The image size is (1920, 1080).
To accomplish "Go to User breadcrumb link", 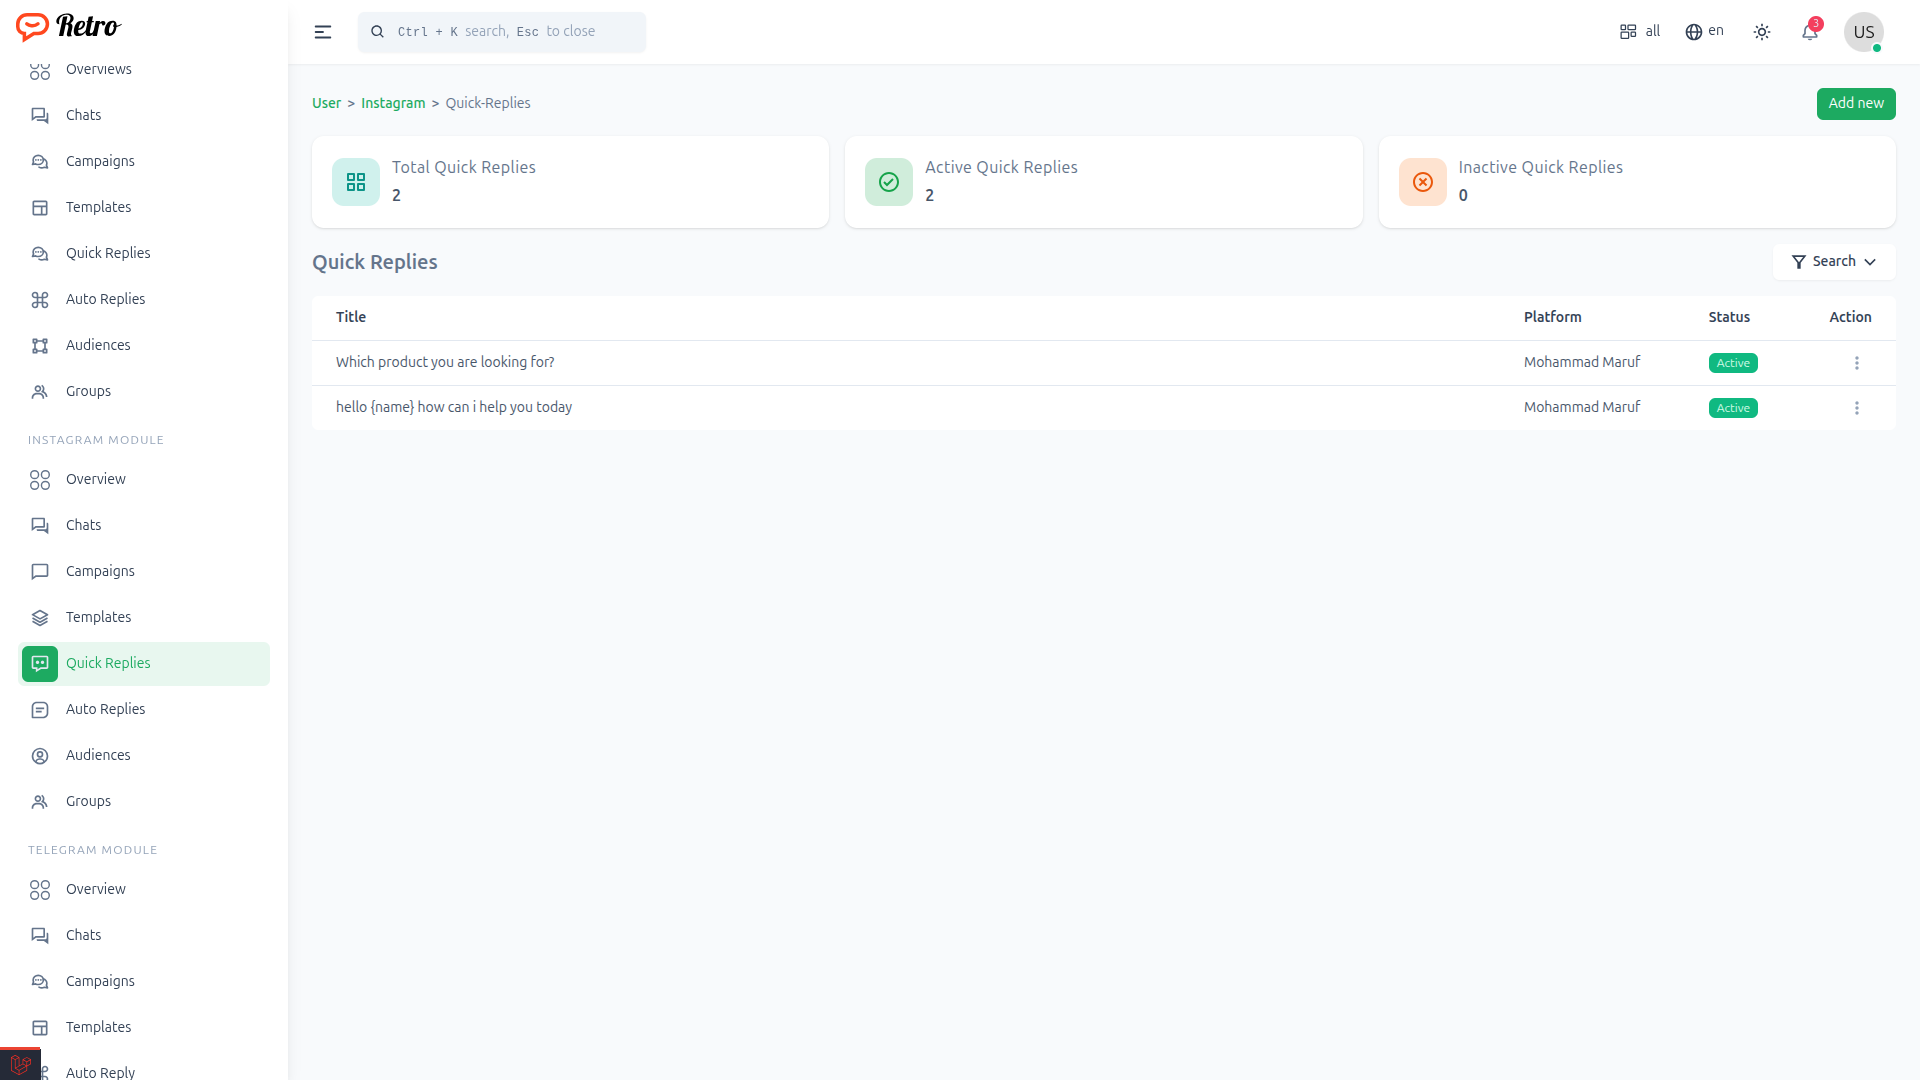I will [326, 103].
